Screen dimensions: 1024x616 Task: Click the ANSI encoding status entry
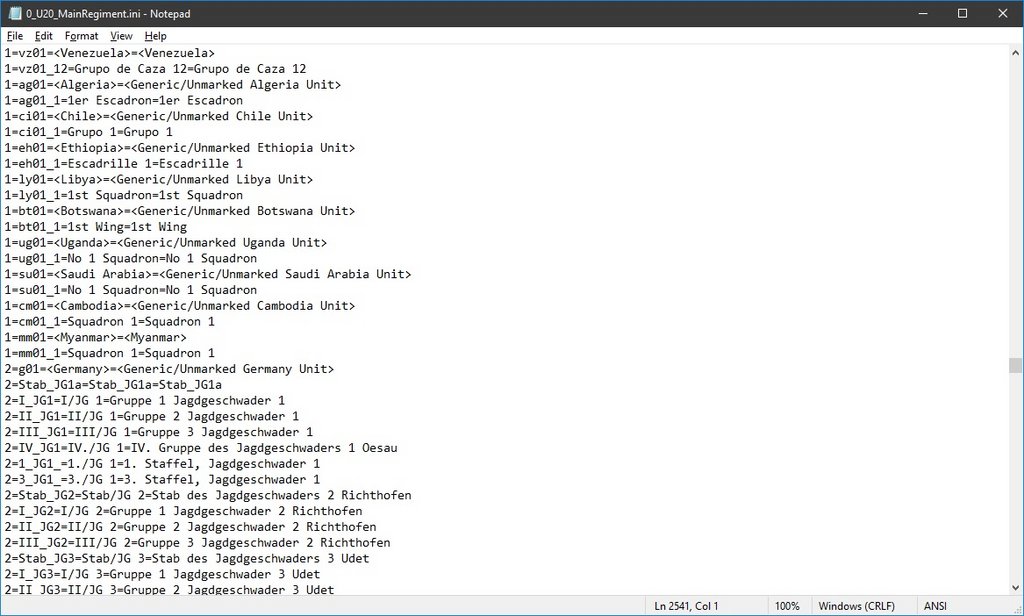coord(935,606)
